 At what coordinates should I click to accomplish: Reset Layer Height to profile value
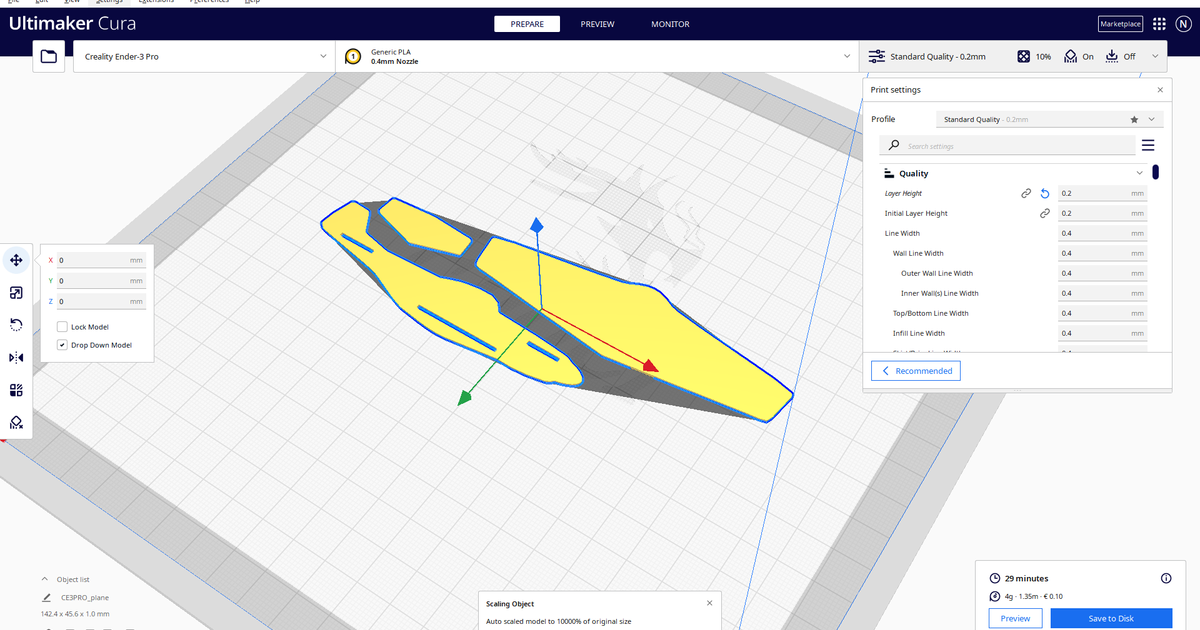pyautogui.click(x=1045, y=194)
